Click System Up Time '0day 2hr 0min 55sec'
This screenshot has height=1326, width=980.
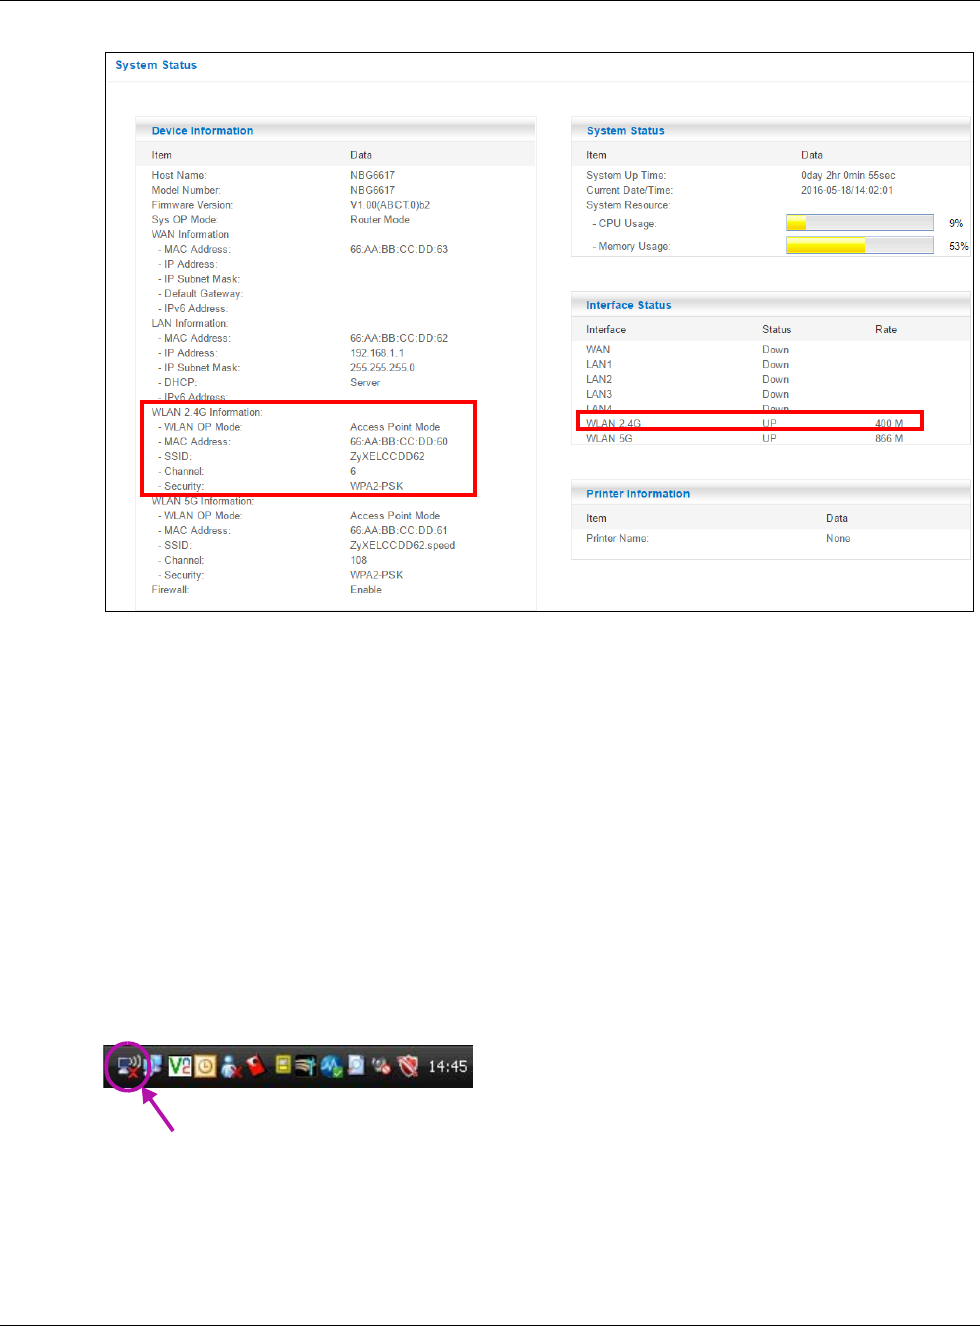point(848,175)
